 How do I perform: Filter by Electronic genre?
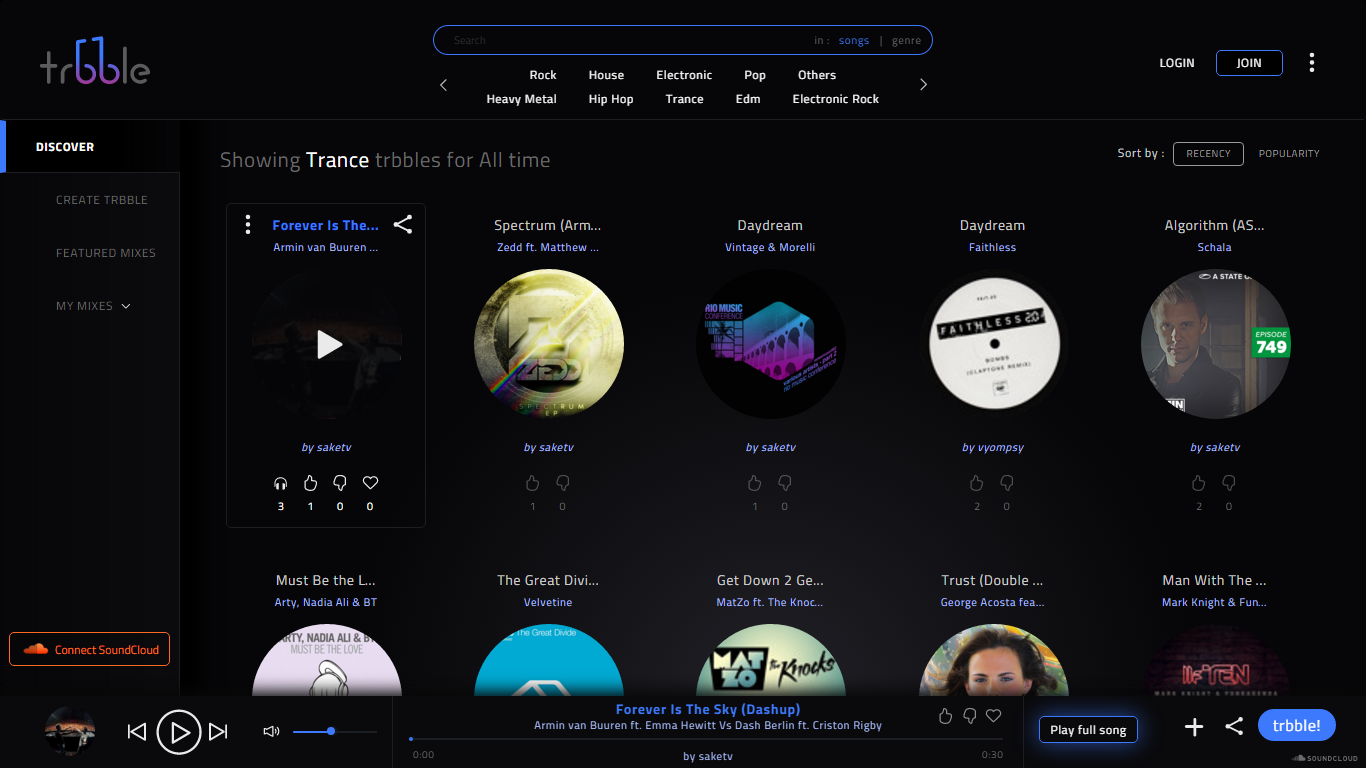(684, 75)
